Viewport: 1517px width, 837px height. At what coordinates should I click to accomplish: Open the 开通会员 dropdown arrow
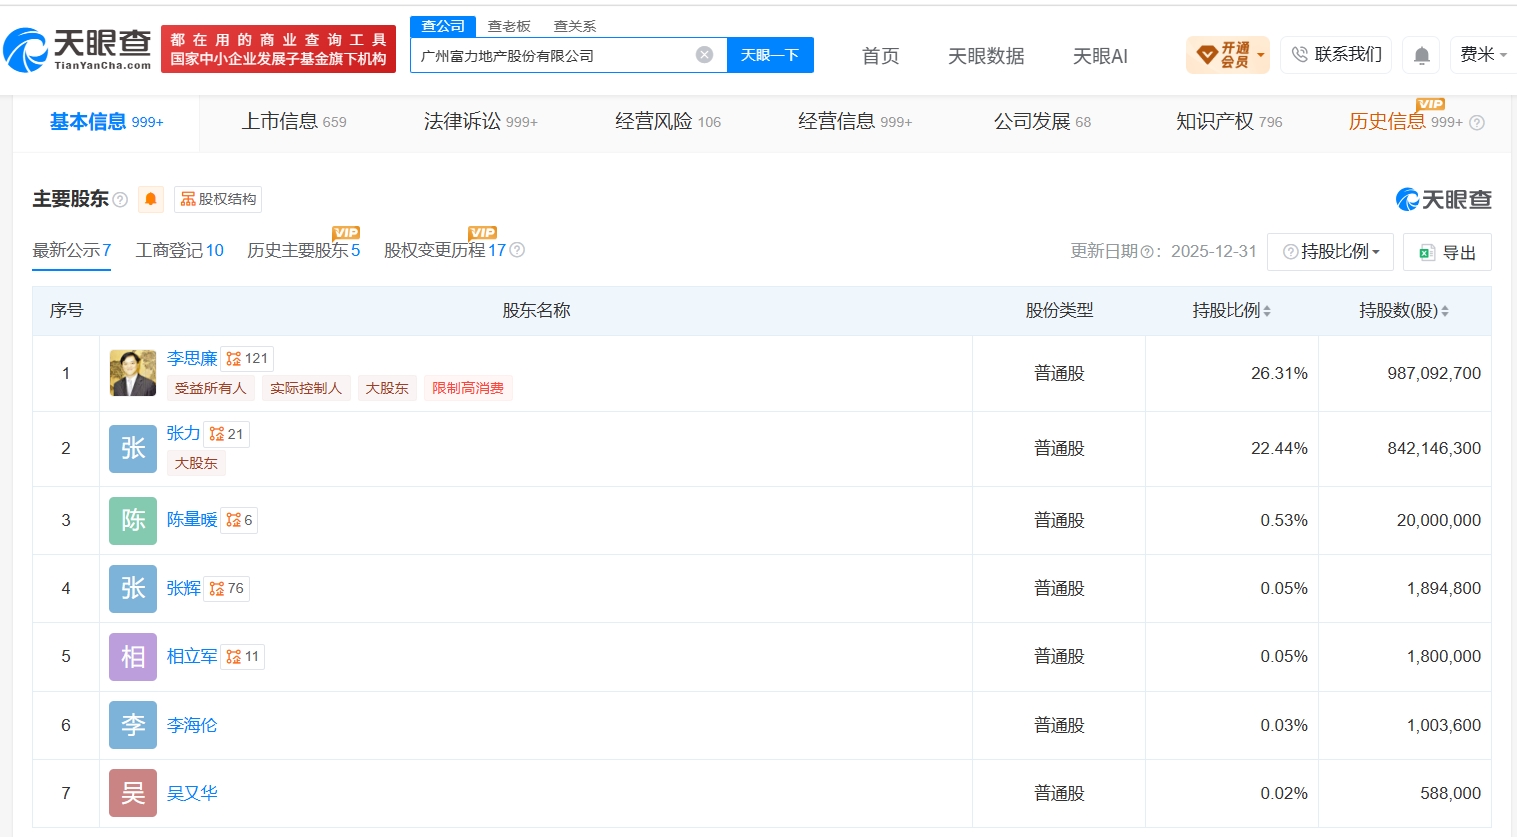point(1261,55)
